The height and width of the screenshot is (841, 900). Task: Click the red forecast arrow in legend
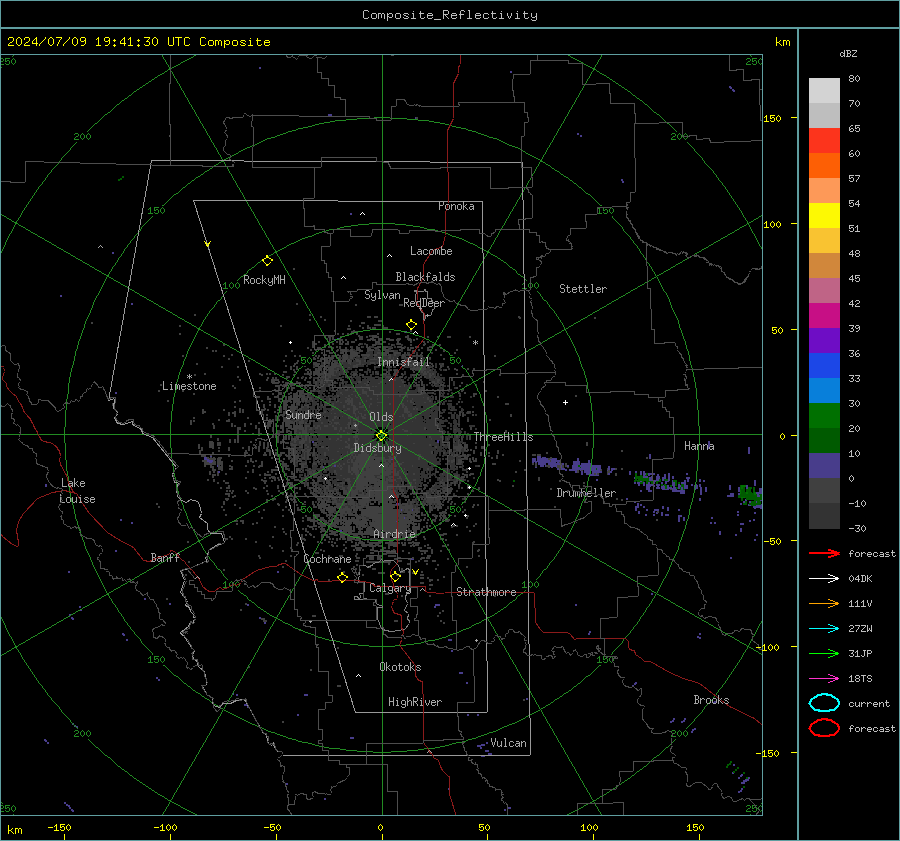point(824,553)
